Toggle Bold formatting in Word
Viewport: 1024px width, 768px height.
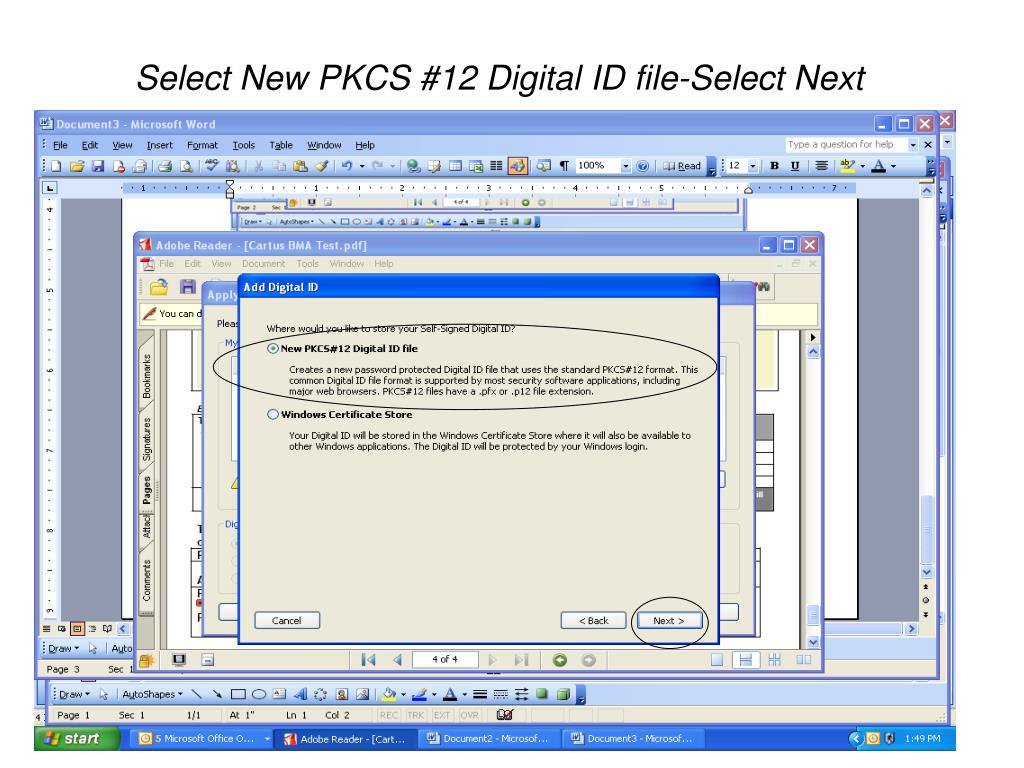tap(775, 166)
